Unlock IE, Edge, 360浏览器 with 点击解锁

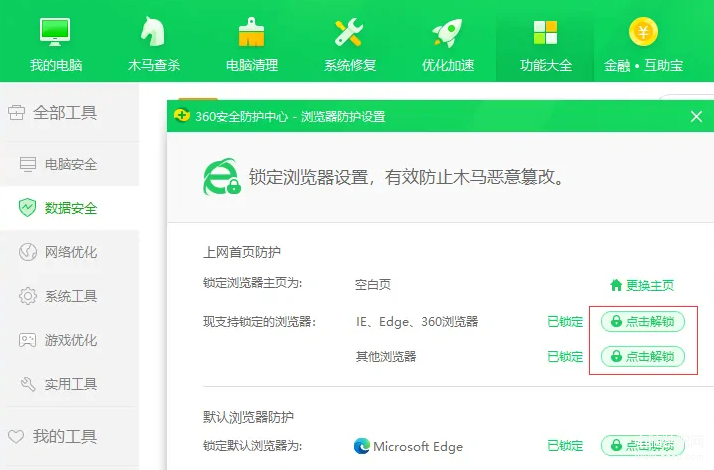tap(643, 322)
